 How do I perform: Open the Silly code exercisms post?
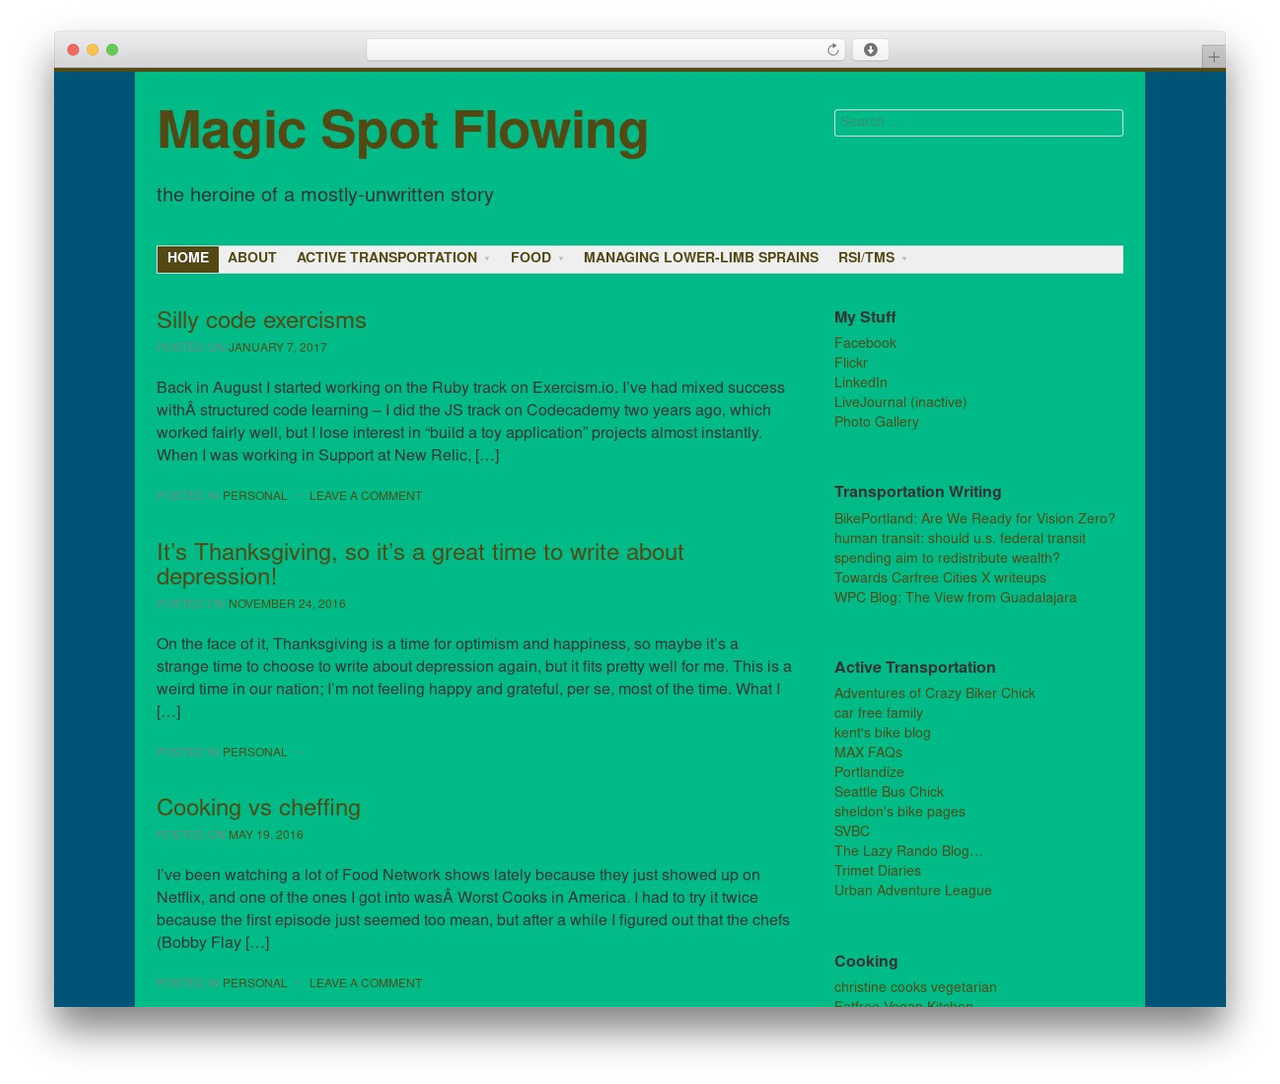pyautogui.click(x=261, y=320)
